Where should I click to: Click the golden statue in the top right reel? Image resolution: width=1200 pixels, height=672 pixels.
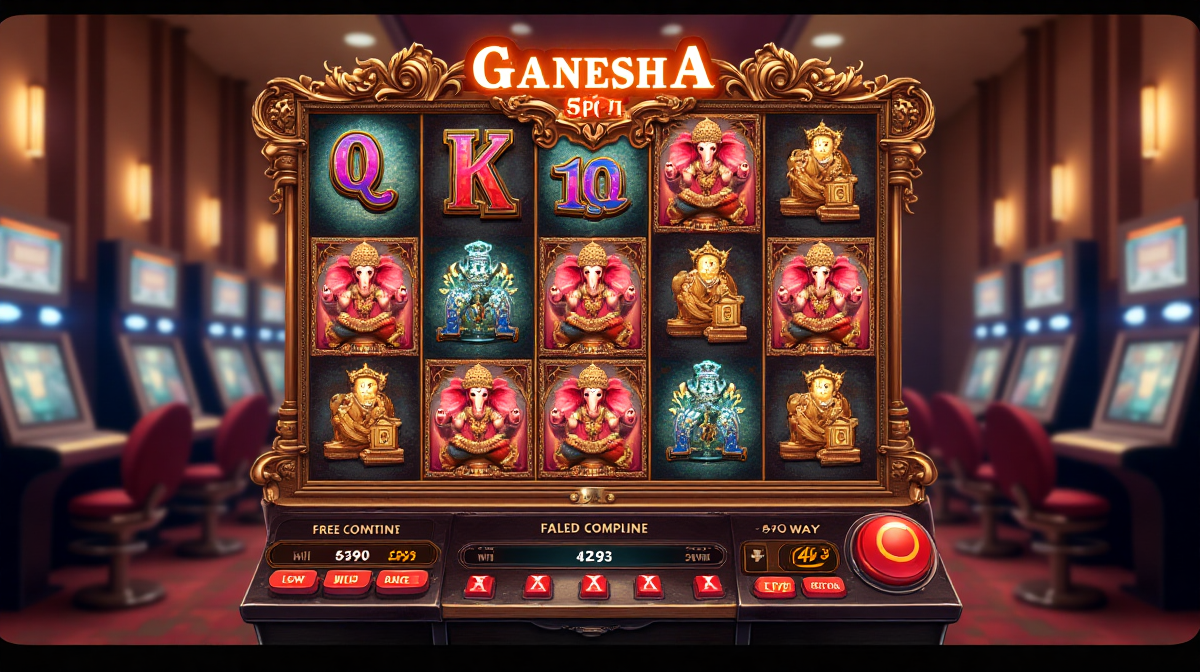[x=821, y=172]
